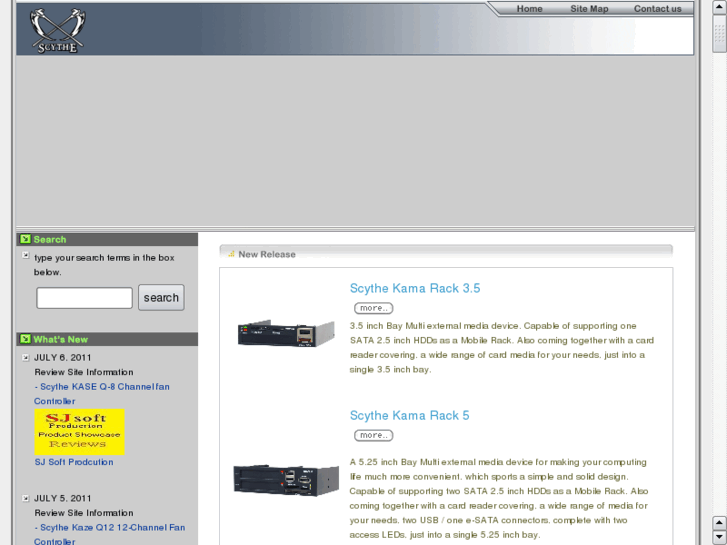Click bullet icon beside JULY 6, 2011
This screenshot has height=545, width=727.
(26, 357)
